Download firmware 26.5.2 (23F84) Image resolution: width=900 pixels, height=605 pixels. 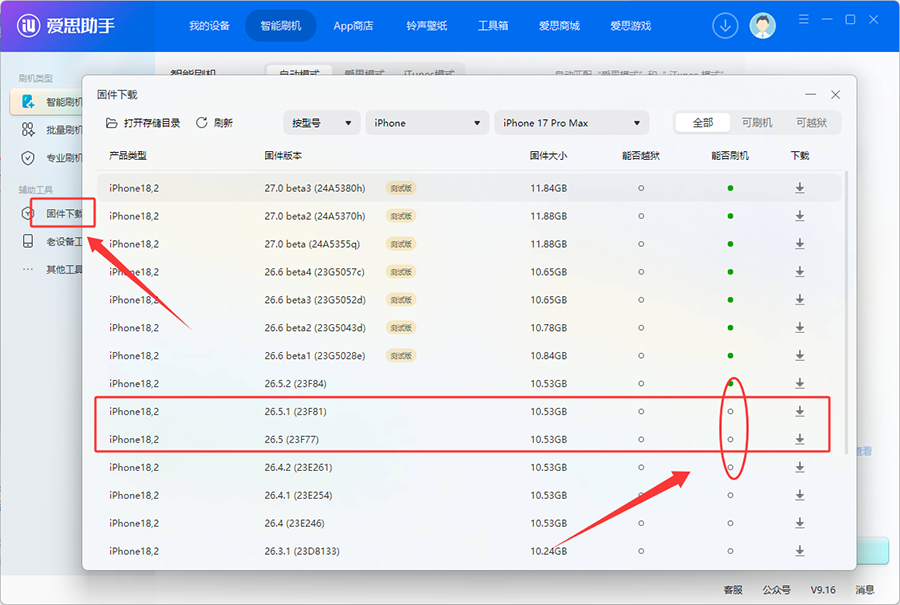tap(800, 383)
